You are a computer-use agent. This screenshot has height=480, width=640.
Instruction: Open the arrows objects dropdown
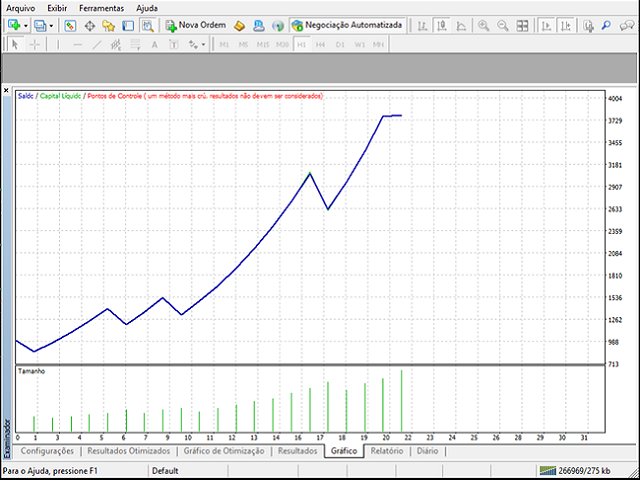(x=204, y=44)
